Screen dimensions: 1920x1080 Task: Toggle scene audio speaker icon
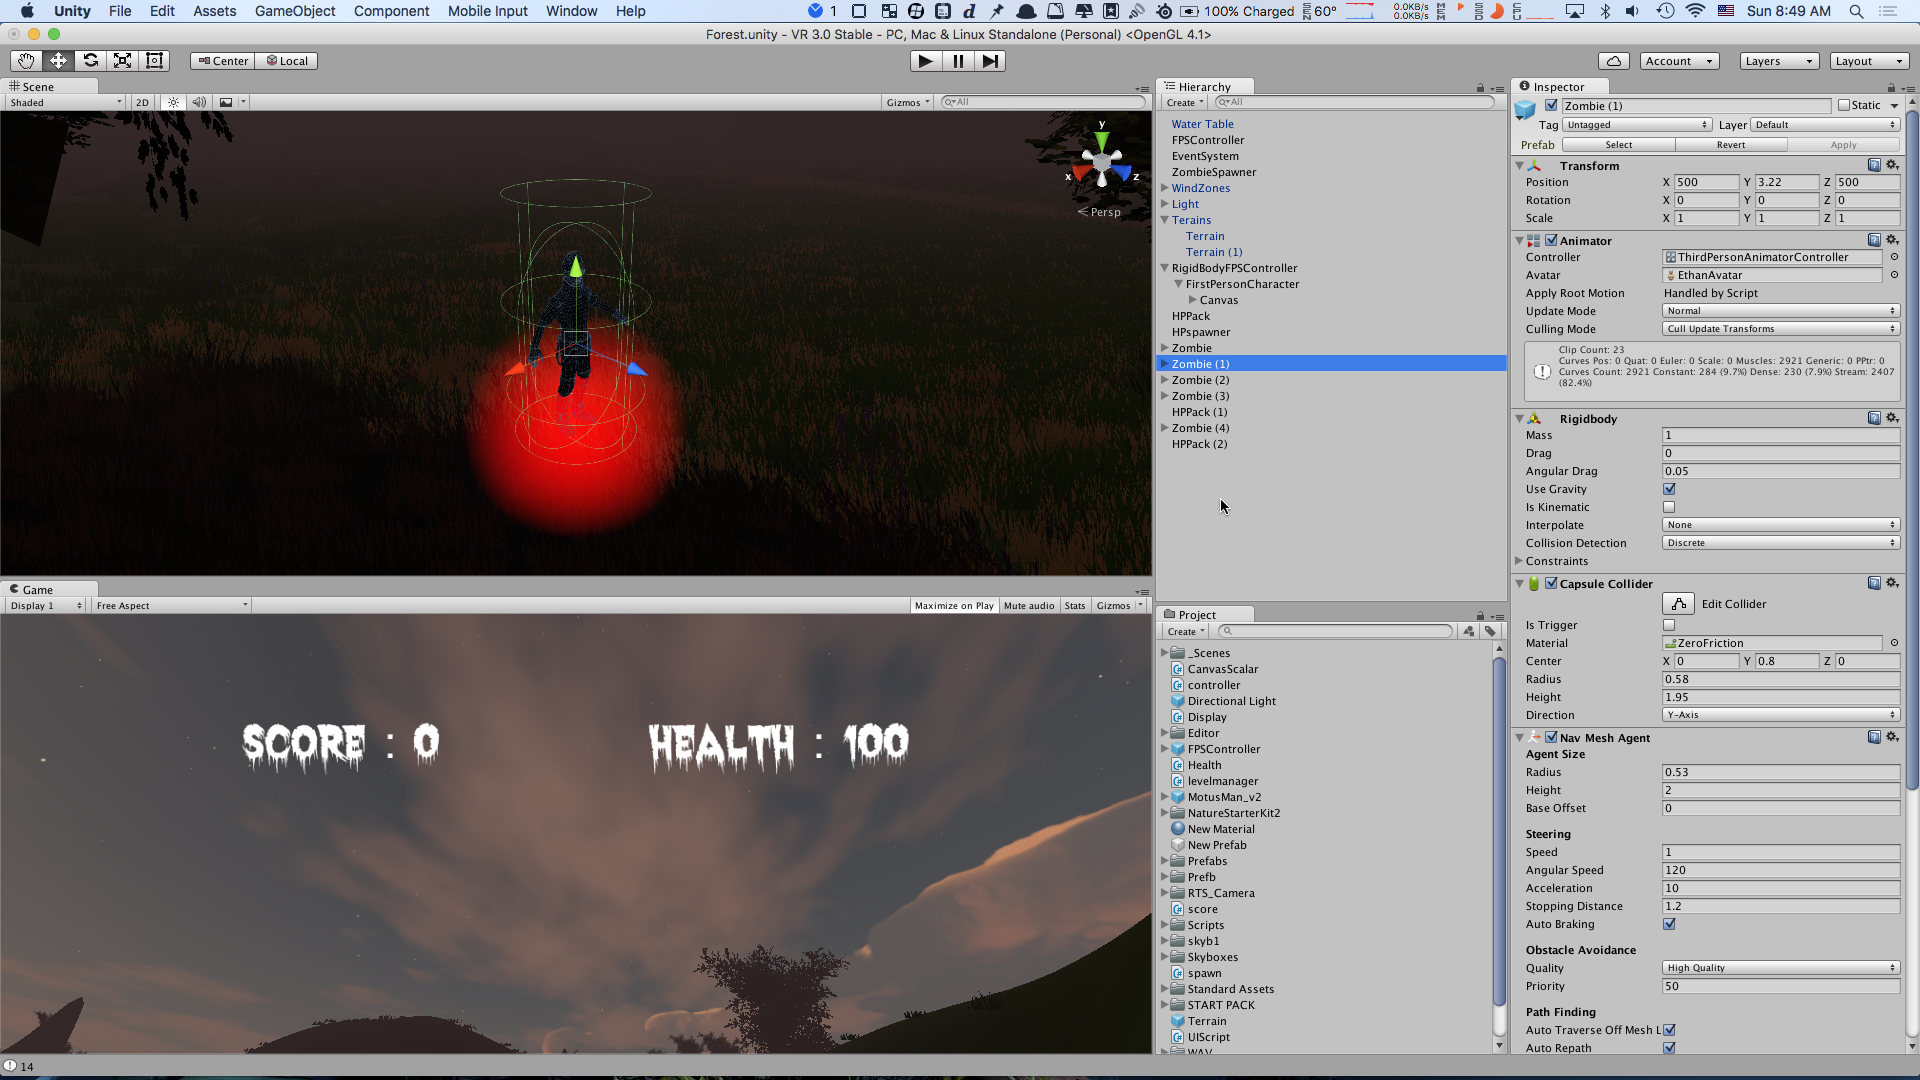[x=199, y=102]
